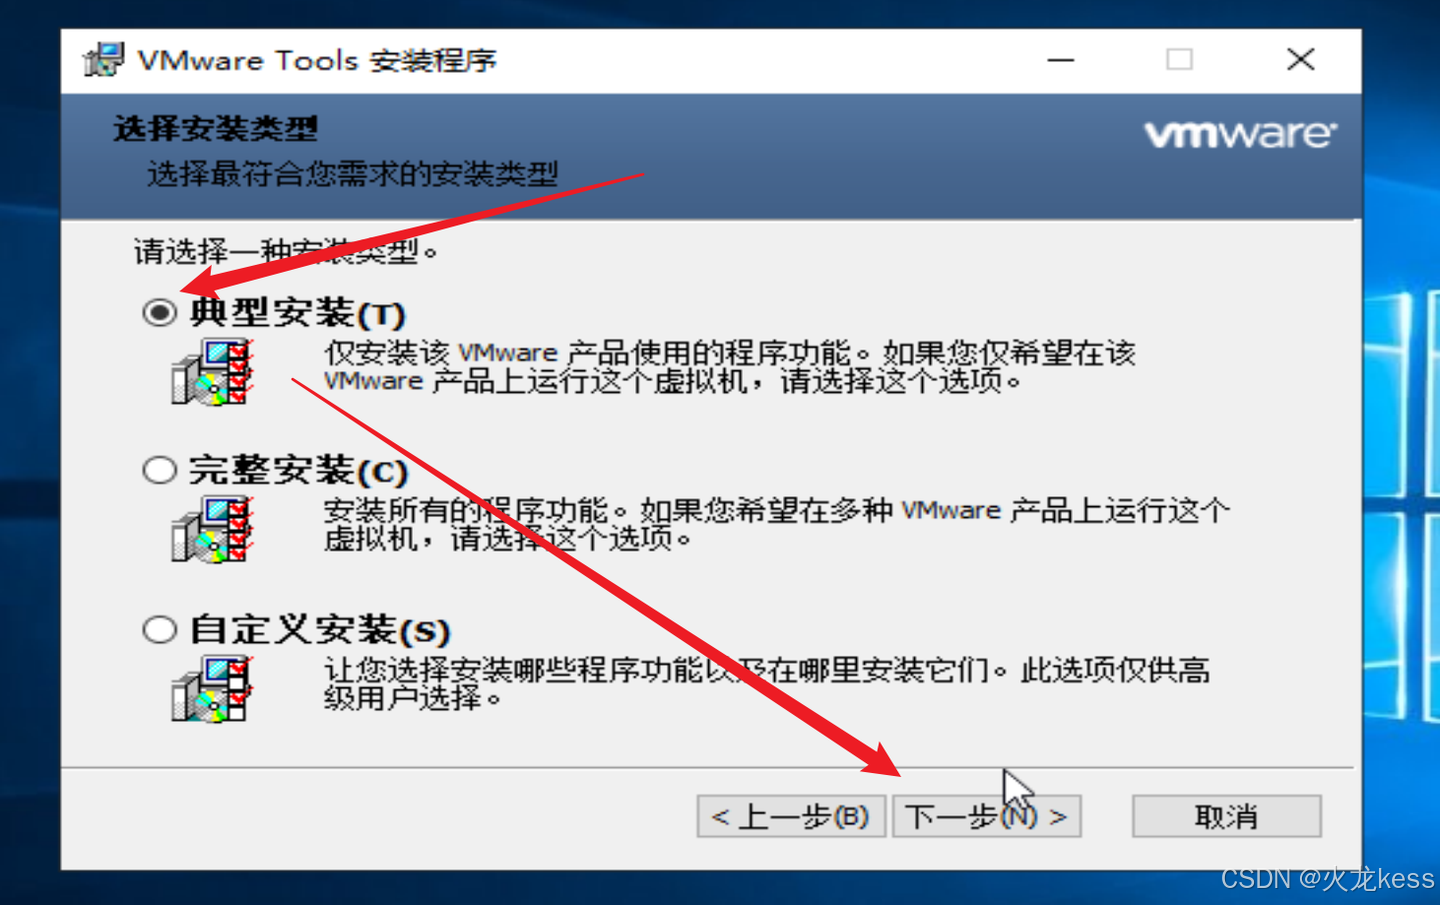Select the 典型安装(T) radio button
The width and height of the screenshot is (1440, 905).
(159, 313)
